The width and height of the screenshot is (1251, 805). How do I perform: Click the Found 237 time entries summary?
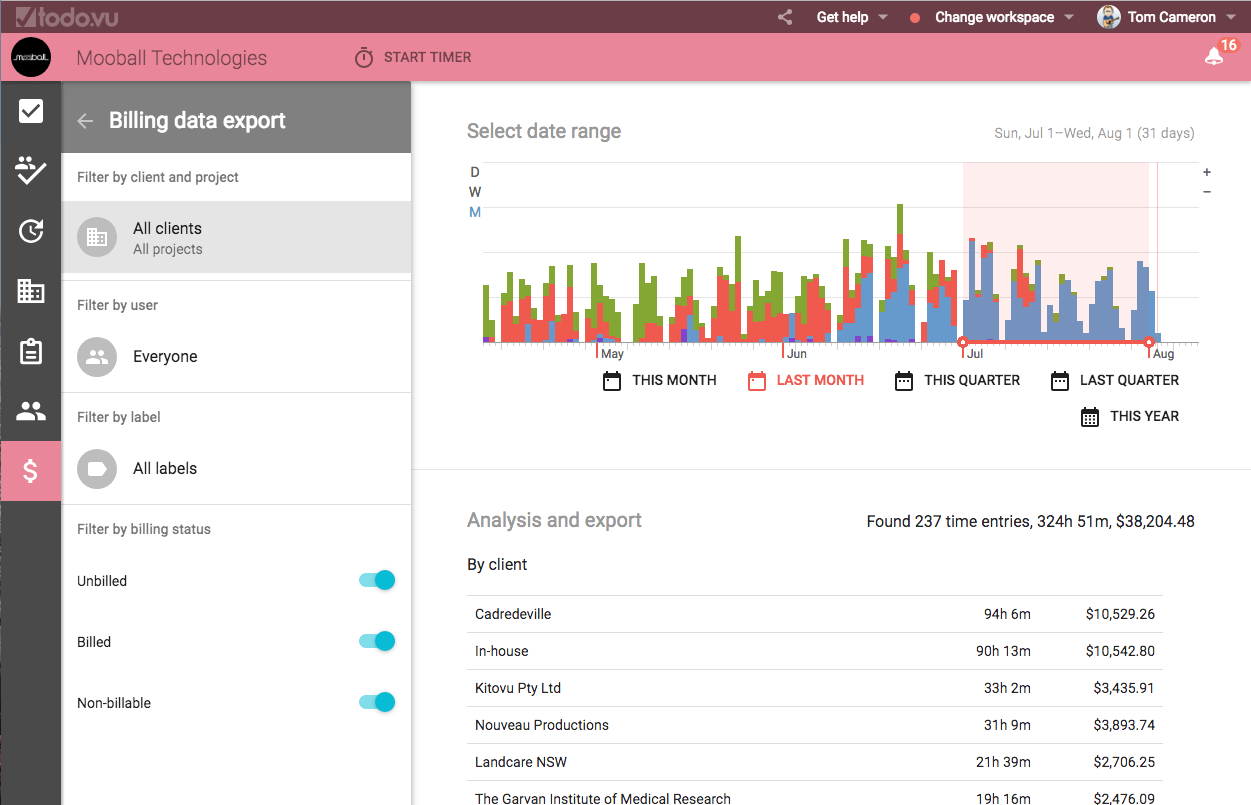[x=1030, y=521]
